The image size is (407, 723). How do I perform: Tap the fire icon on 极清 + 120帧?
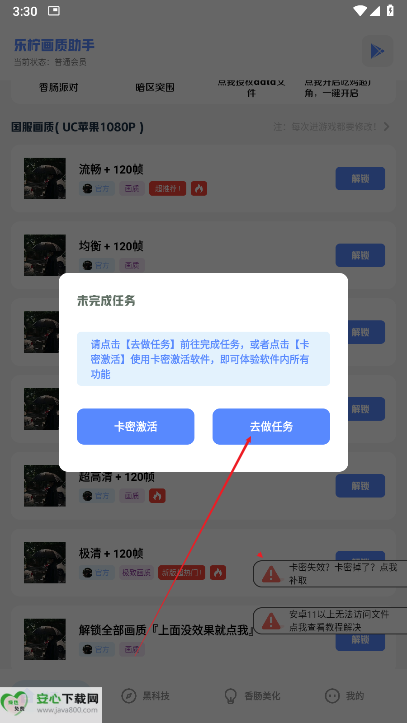pyautogui.click(x=218, y=572)
